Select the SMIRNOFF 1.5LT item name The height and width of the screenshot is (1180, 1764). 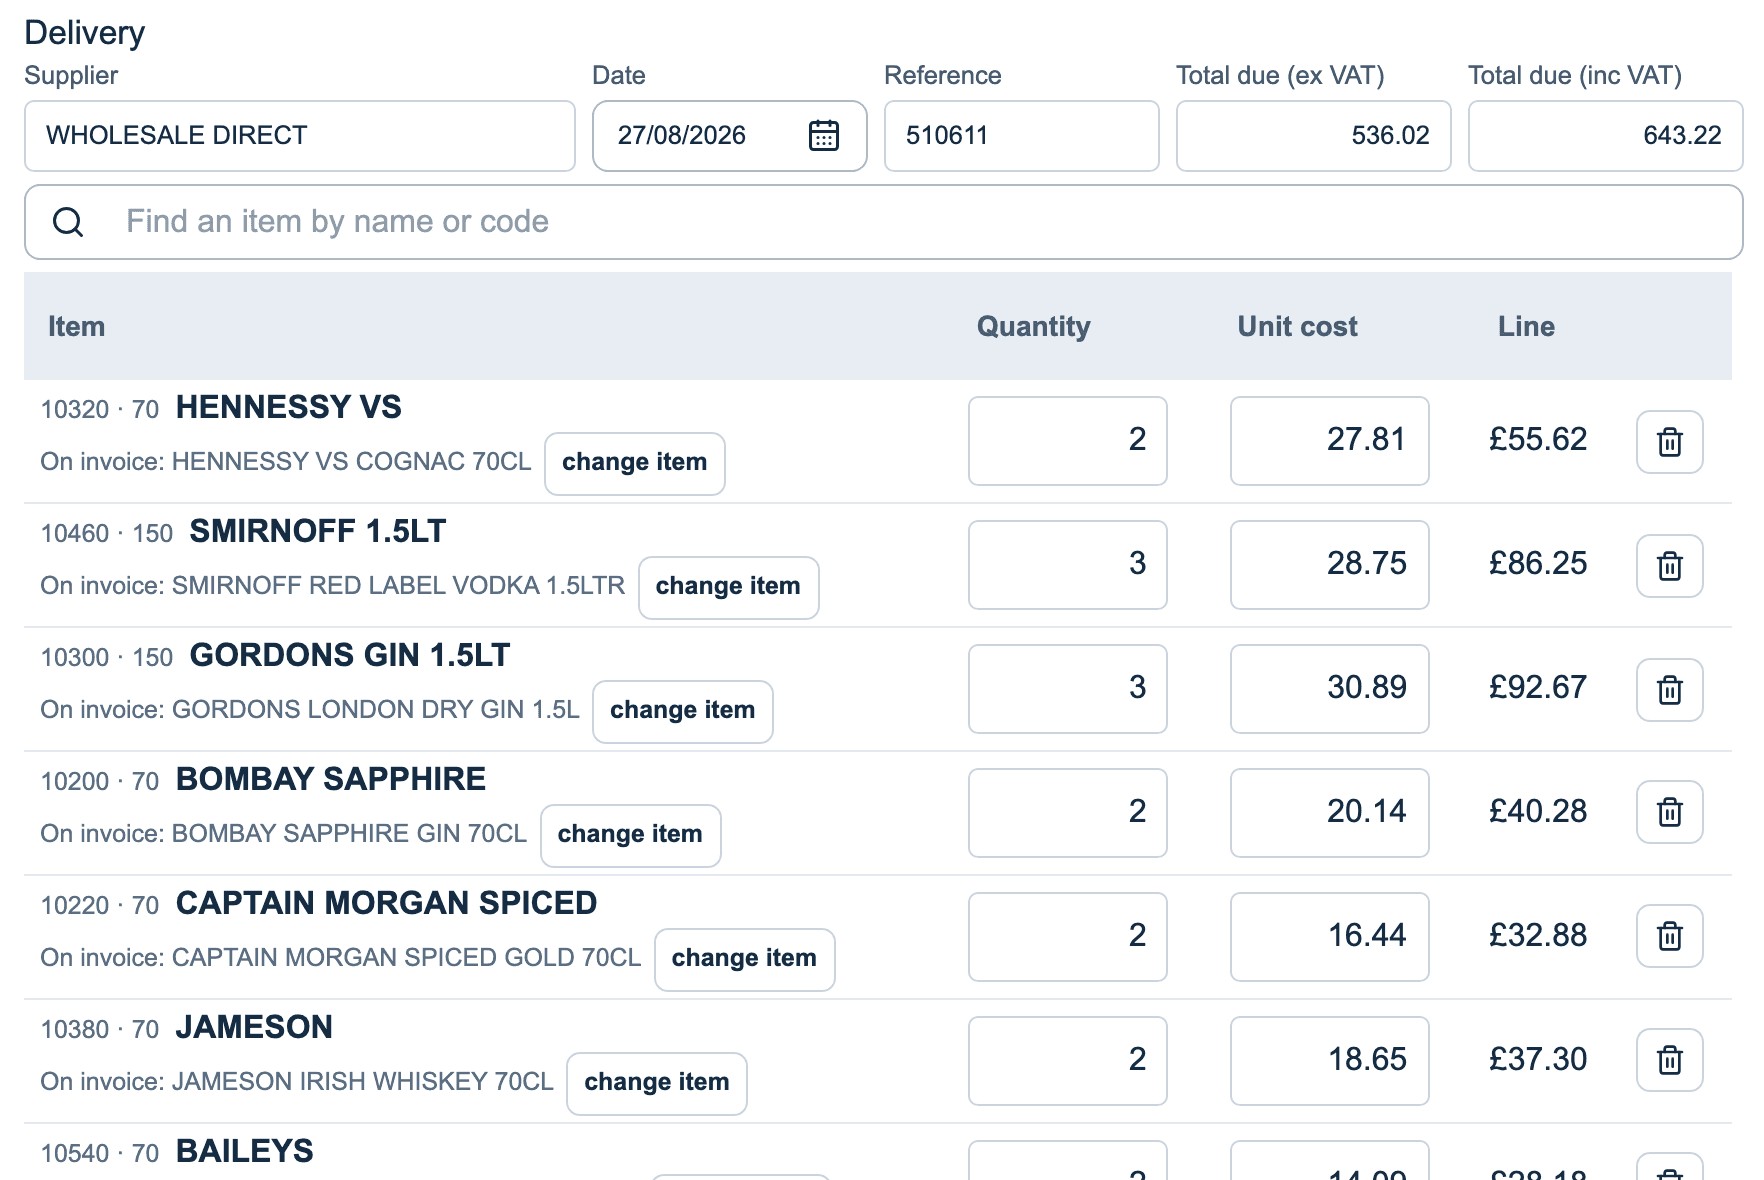pos(318,531)
